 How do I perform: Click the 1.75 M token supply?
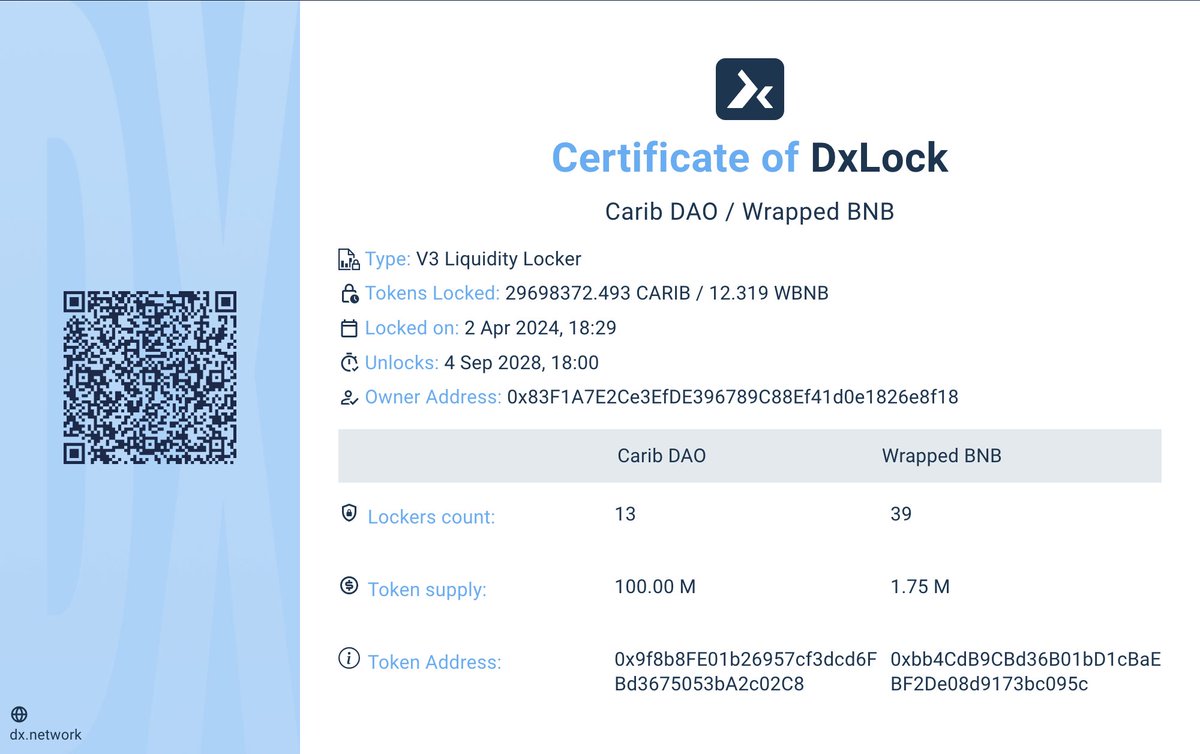click(920, 587)
